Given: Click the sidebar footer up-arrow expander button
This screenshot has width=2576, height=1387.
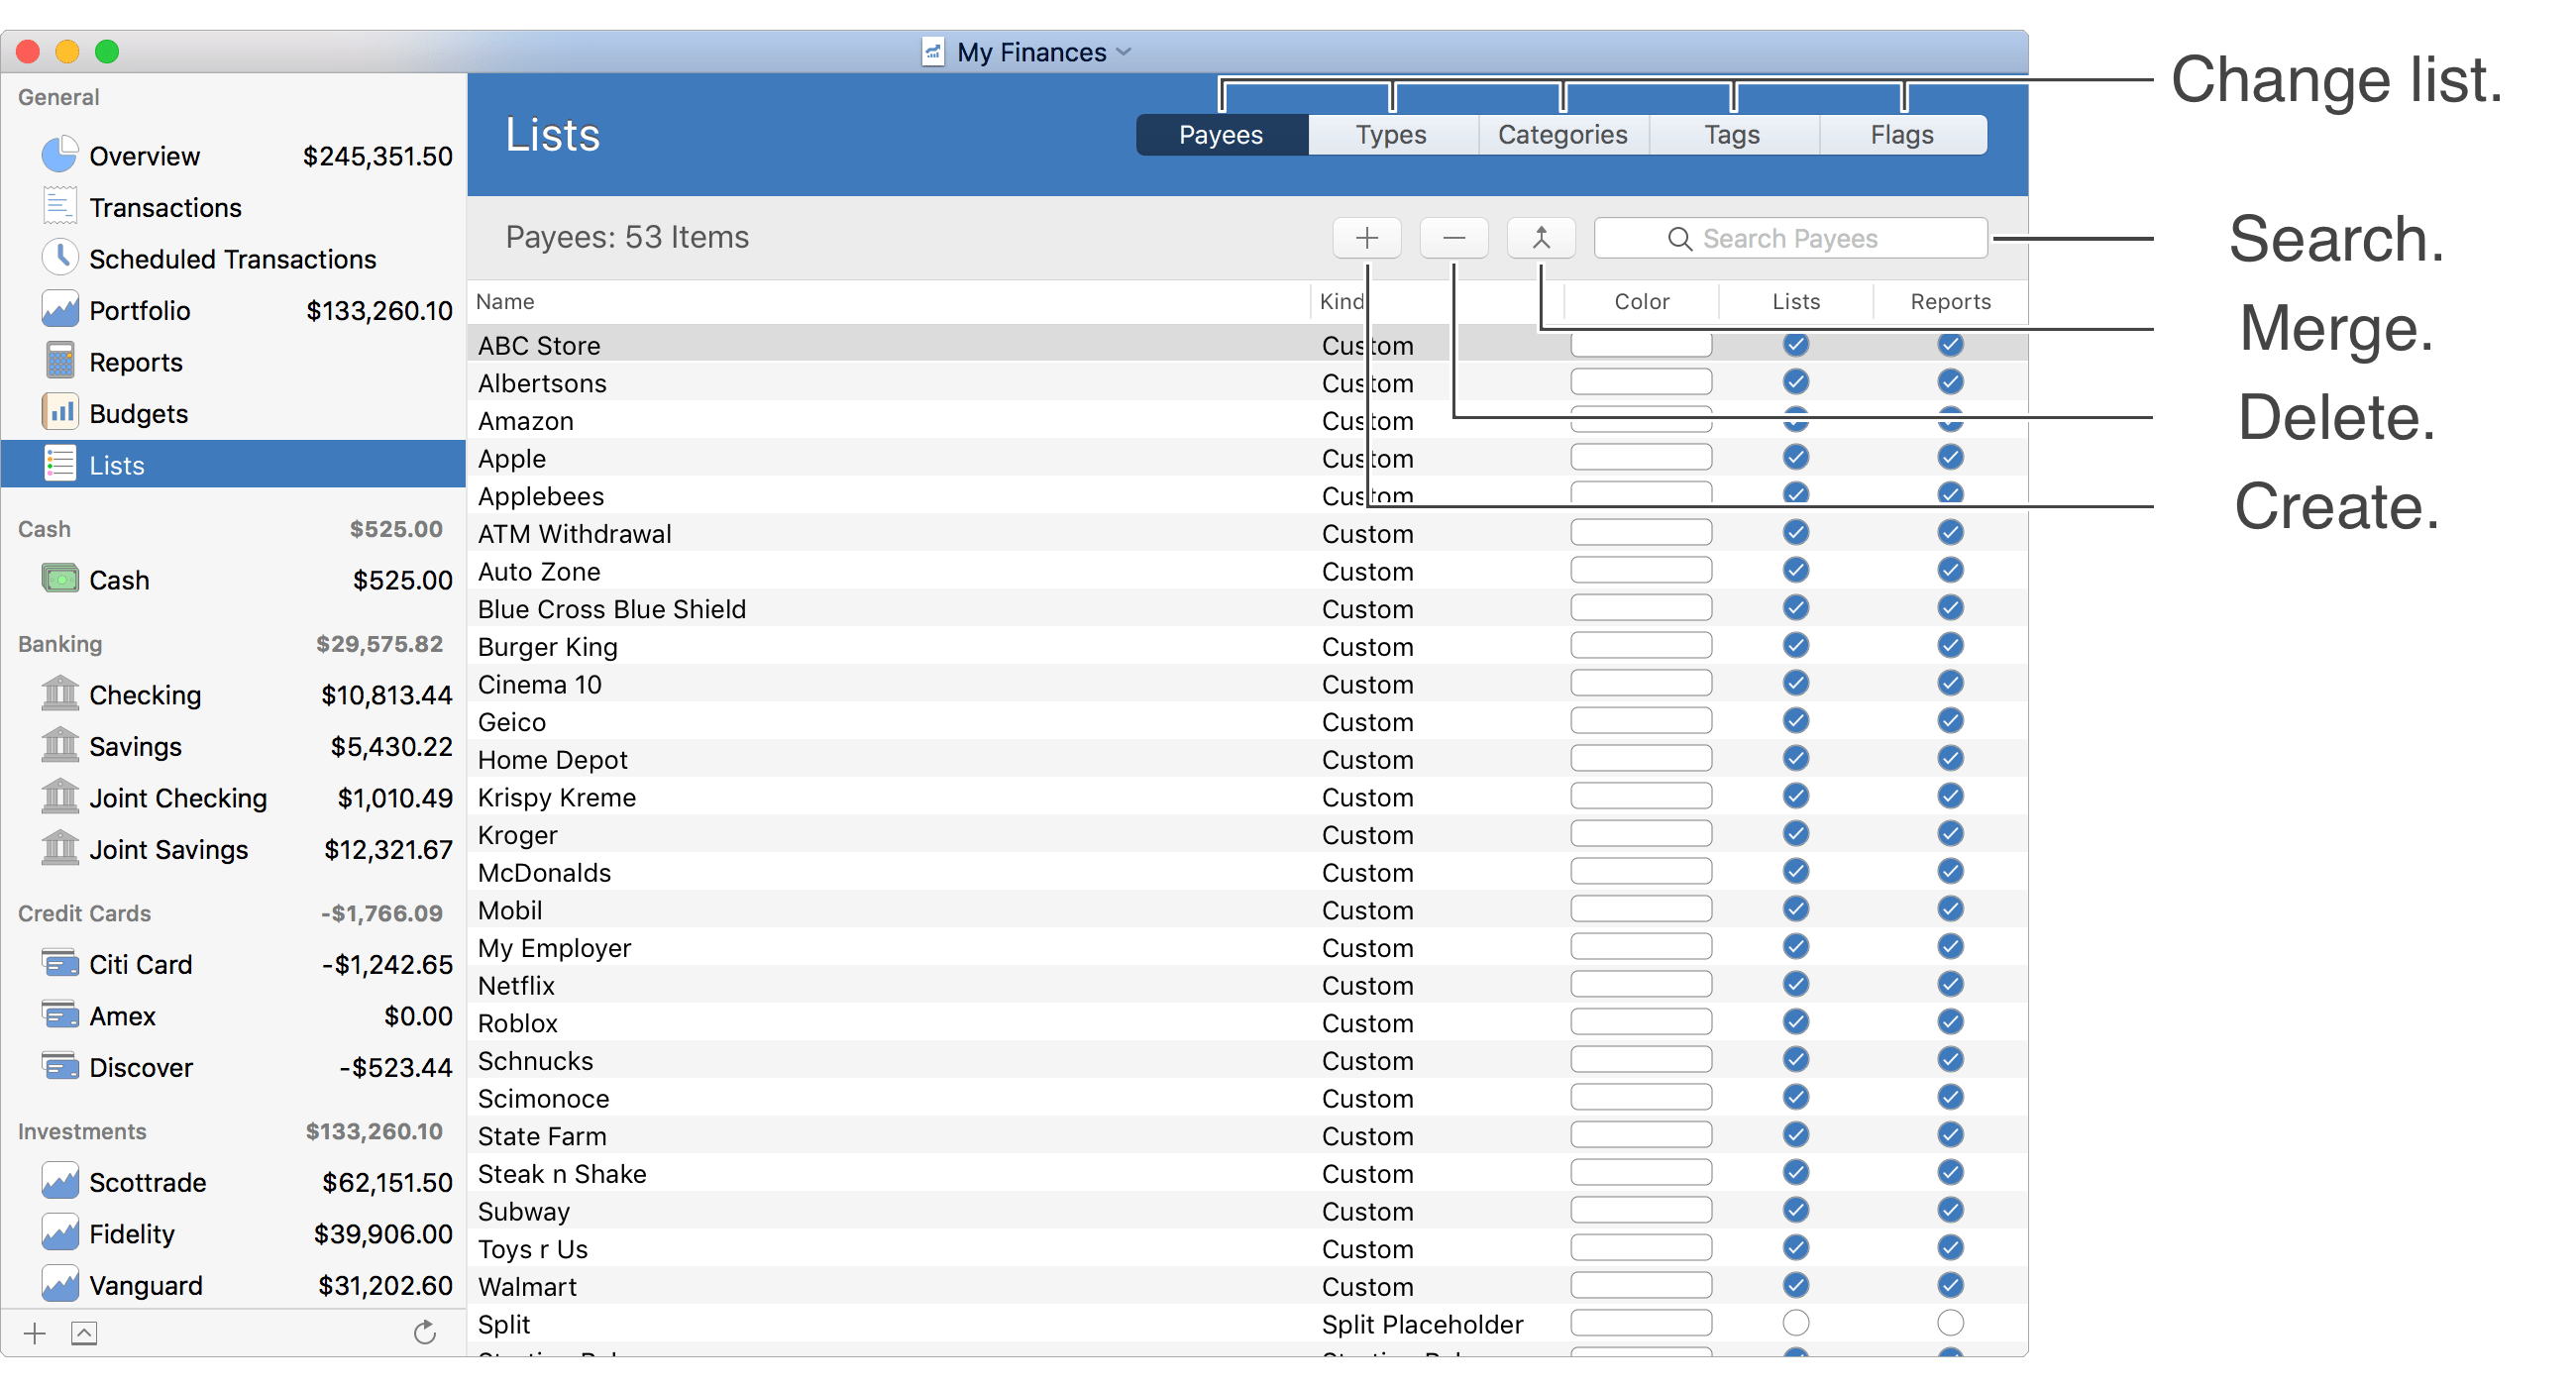Looking at the screenshot, I should pyautogui.click(x=84, y=1333).
